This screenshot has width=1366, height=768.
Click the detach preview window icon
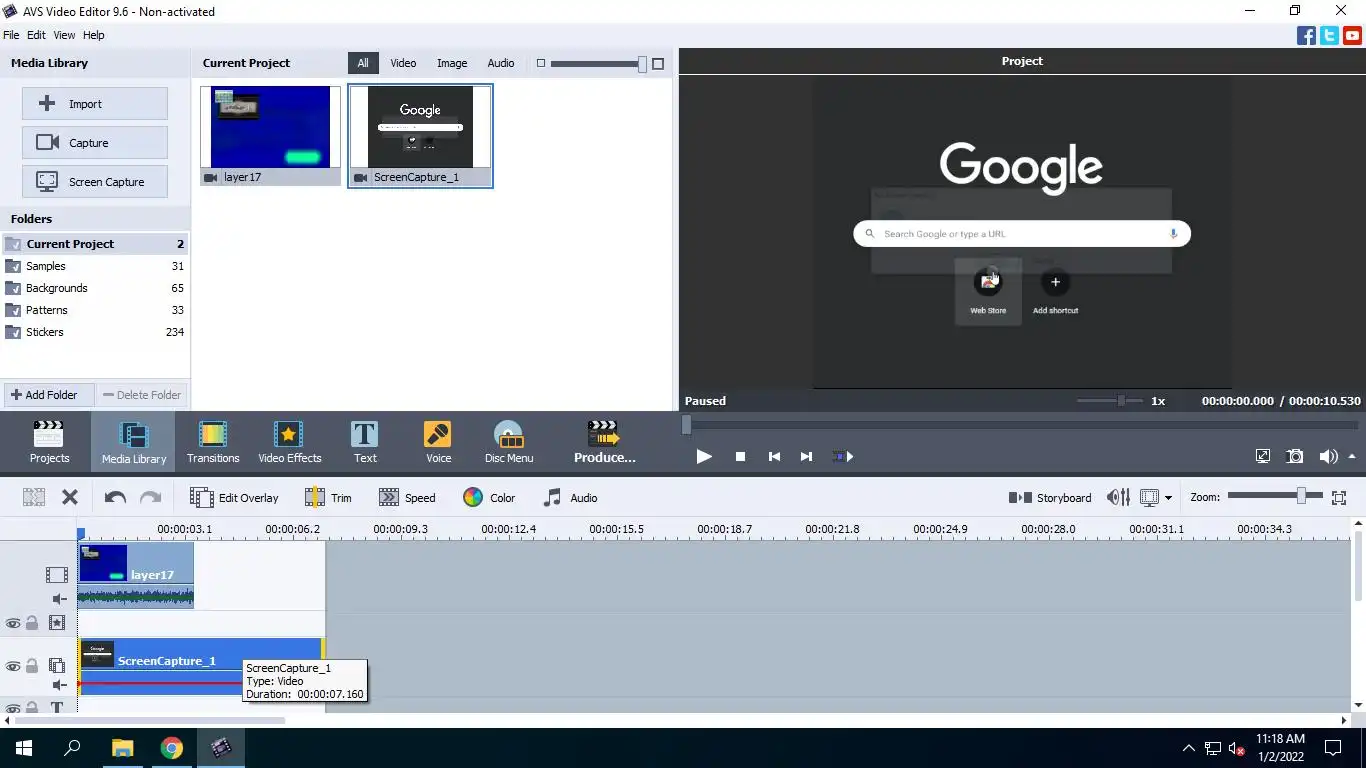point(1263,456)
